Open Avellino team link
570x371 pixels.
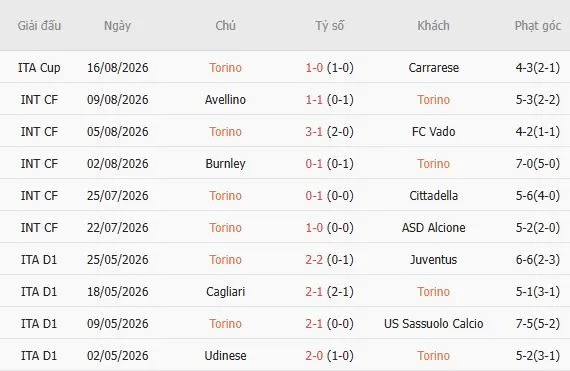(225, 100)
